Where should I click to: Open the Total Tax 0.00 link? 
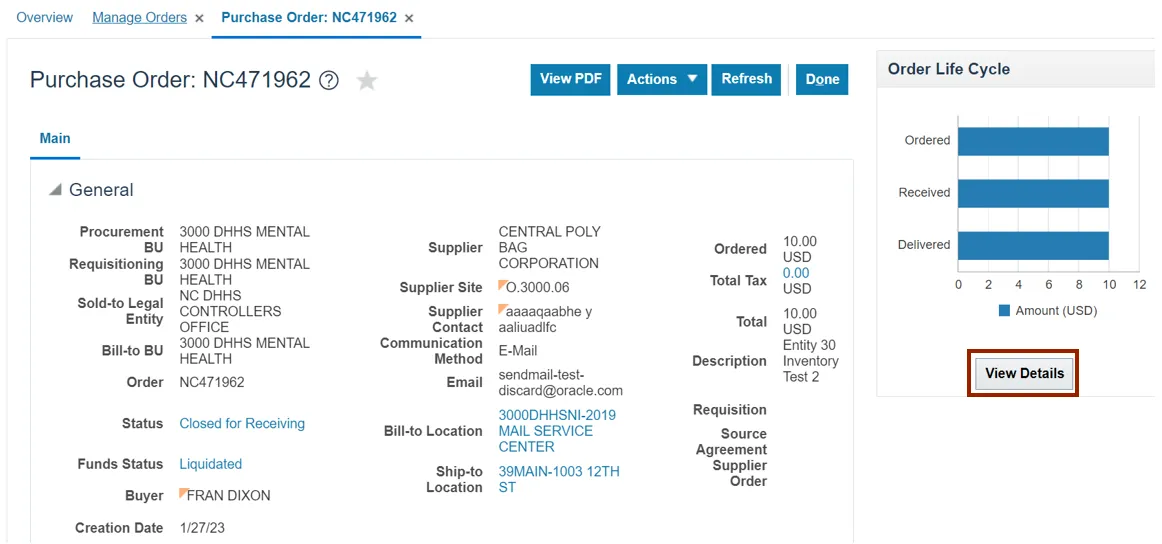tap(796, 273)
